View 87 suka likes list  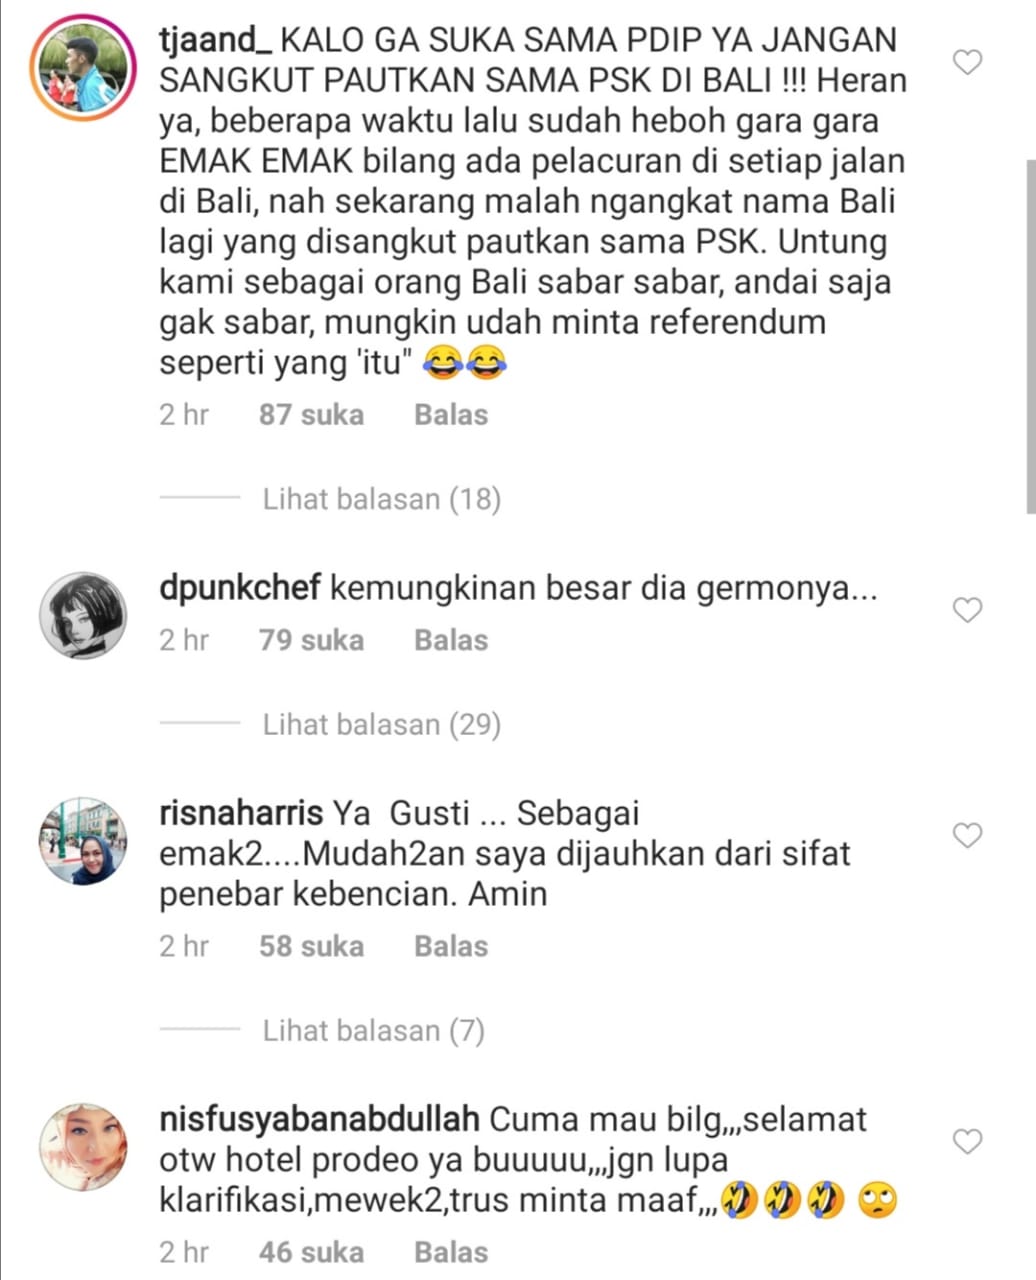coord(311,414)
